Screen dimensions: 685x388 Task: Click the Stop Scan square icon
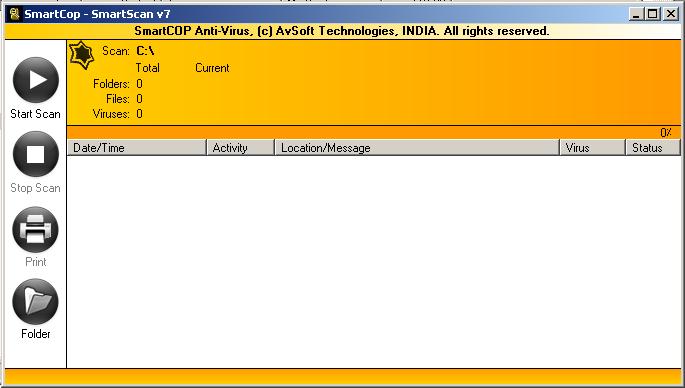point(36,154)
